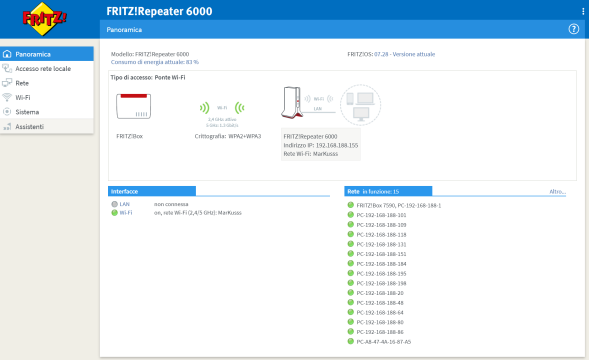
Task: Click the Assistenti sidebar icon
Action: (x=7, y=127)
